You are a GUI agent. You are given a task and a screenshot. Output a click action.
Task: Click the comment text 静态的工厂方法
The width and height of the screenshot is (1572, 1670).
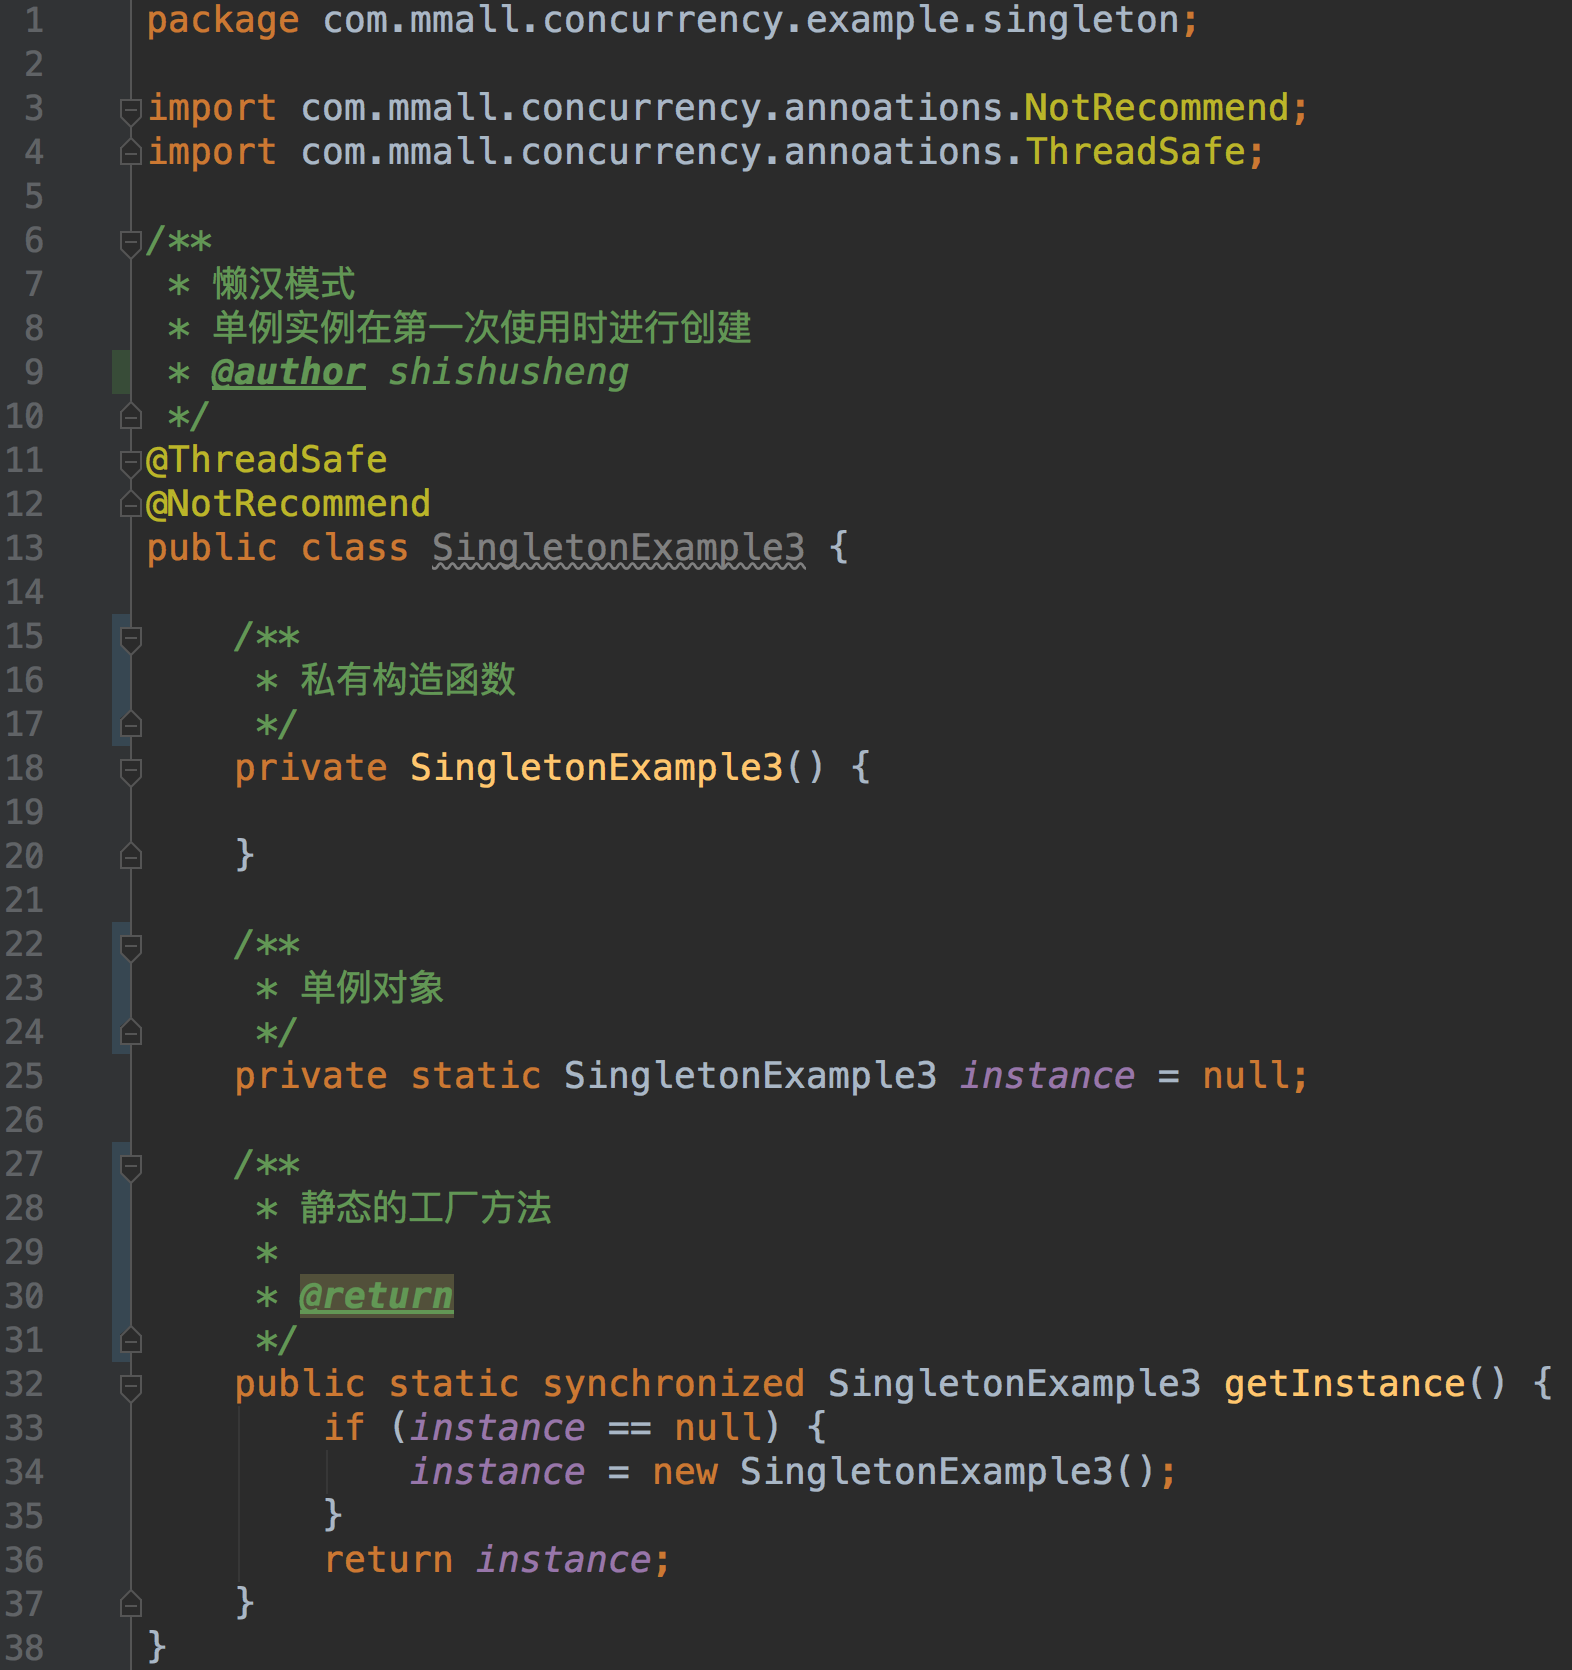426,1208
